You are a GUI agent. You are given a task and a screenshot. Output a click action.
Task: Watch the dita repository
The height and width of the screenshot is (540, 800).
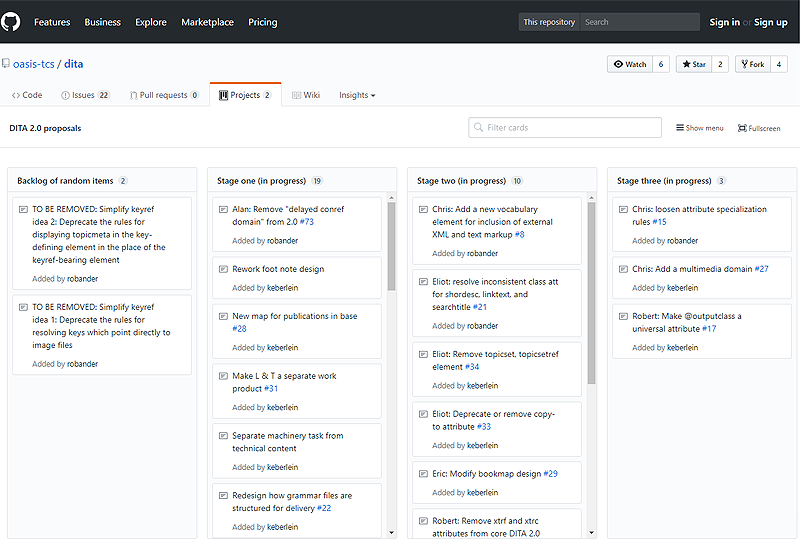pyautogui.click(x=630, y=64)
